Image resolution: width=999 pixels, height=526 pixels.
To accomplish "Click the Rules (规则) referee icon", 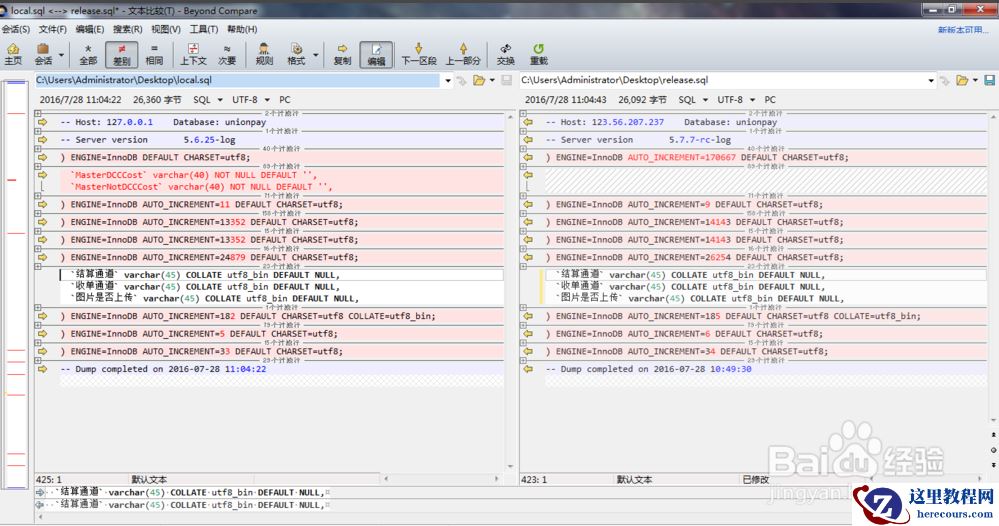I will [264, 53].
